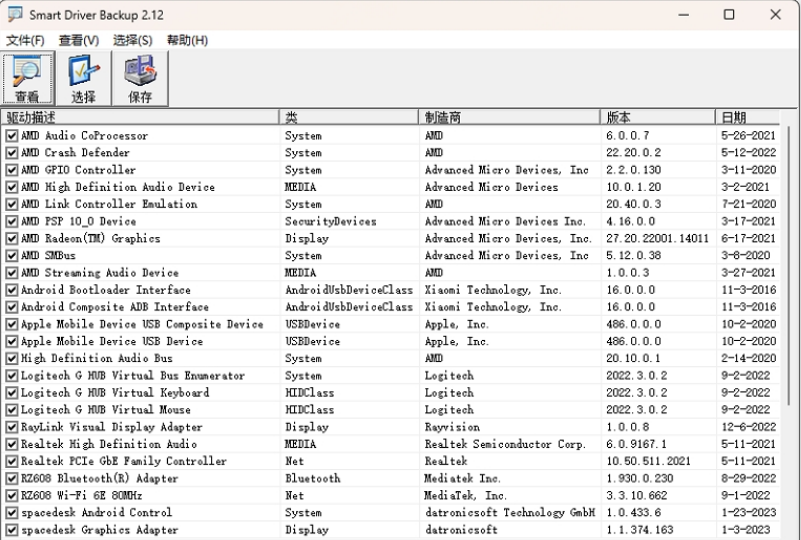
Task: Toggle RZ608 Bluetooth(R) Adapter checkbox
Action: (x=12, y=479)
